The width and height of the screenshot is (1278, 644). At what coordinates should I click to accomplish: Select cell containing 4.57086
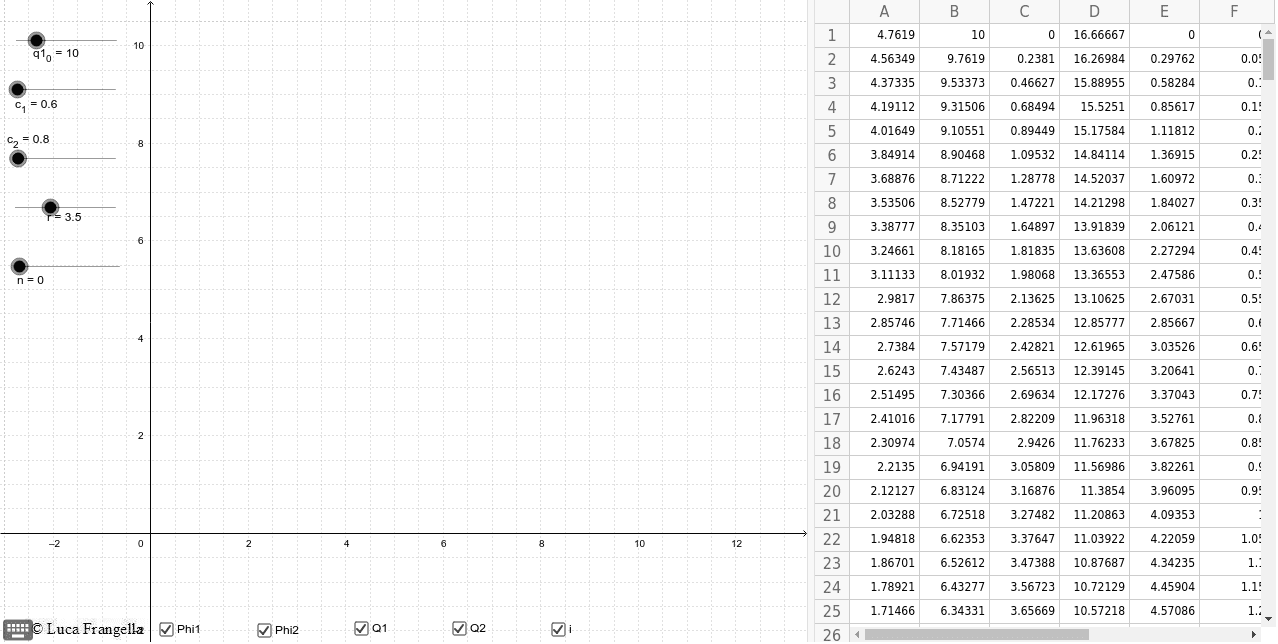click(1164, 611)
